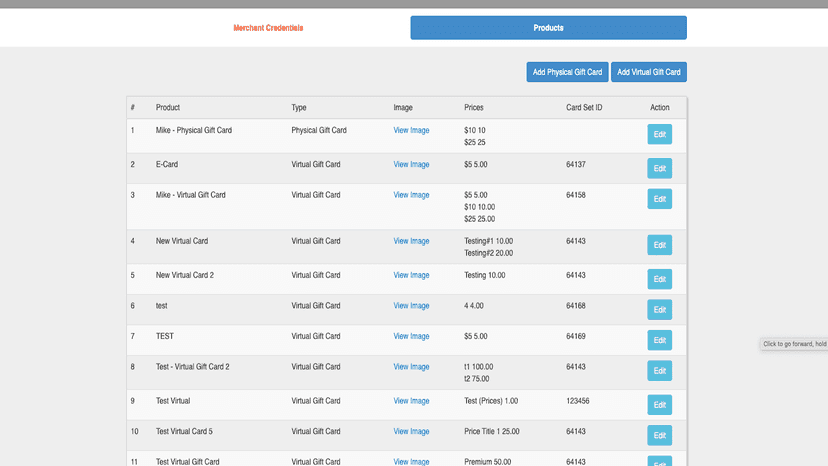
Task: View image for Test - Virtual Gift Card 2
Action: [x=411, y=367]
